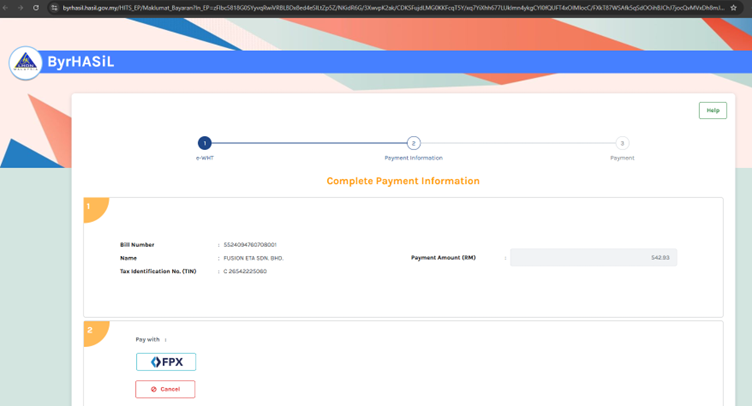Image resolution: width=752 pixels, height=406 pixels.
Task: Click the company name FUSION ETA SDN. BHD.
Action: pyautogui.click(x=254, y=258)
